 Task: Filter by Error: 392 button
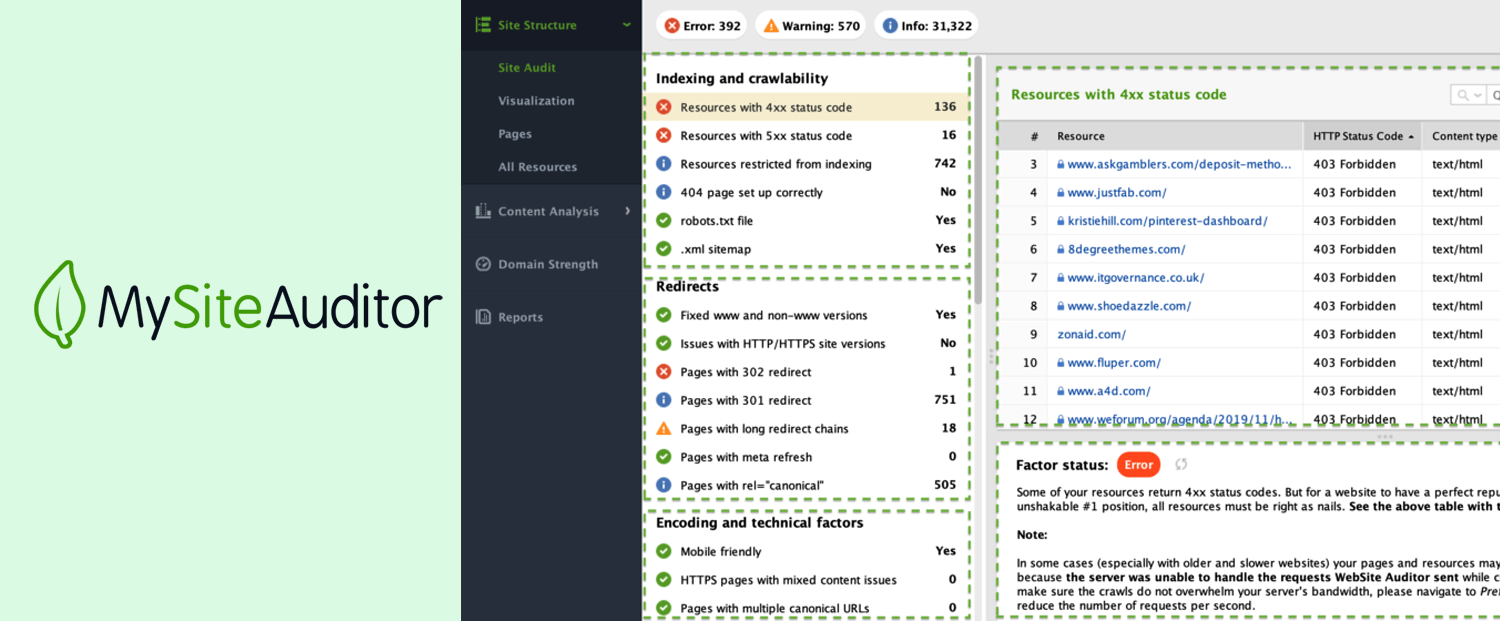click(x=703, y=26)
